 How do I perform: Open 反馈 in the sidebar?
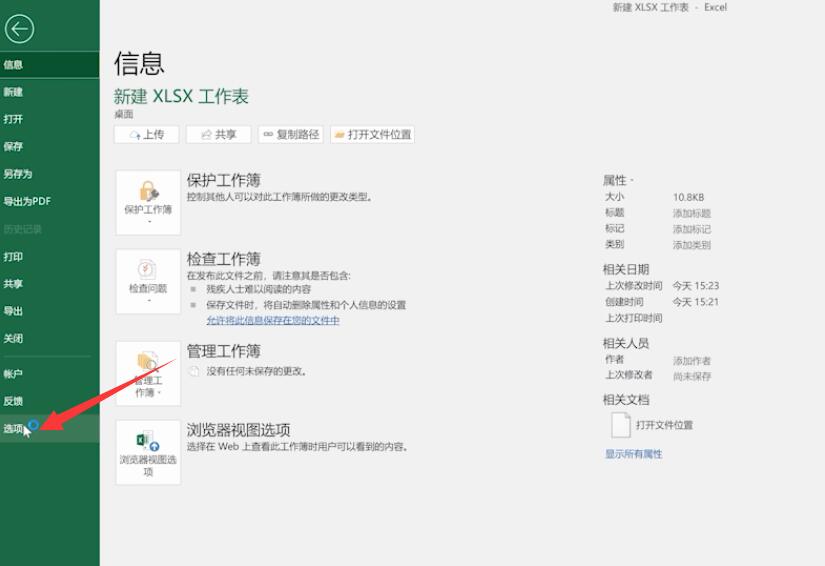click(49, 401)
